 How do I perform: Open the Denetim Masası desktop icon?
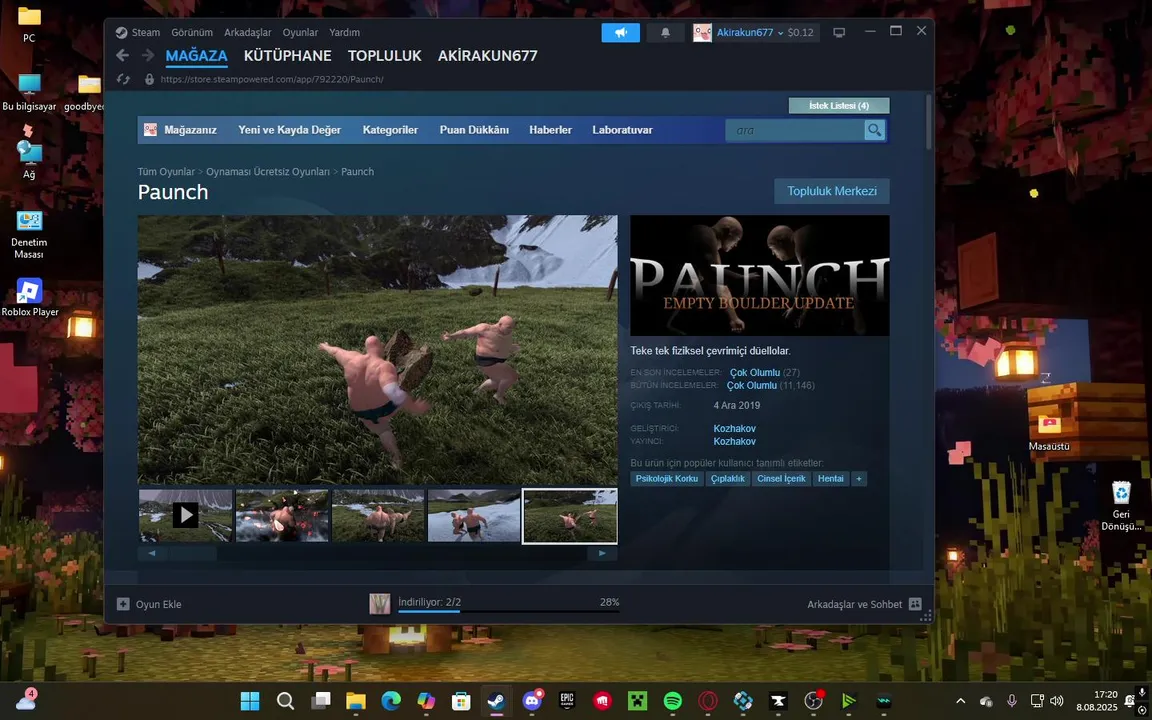pyautogui.click(x=29, y=234)
